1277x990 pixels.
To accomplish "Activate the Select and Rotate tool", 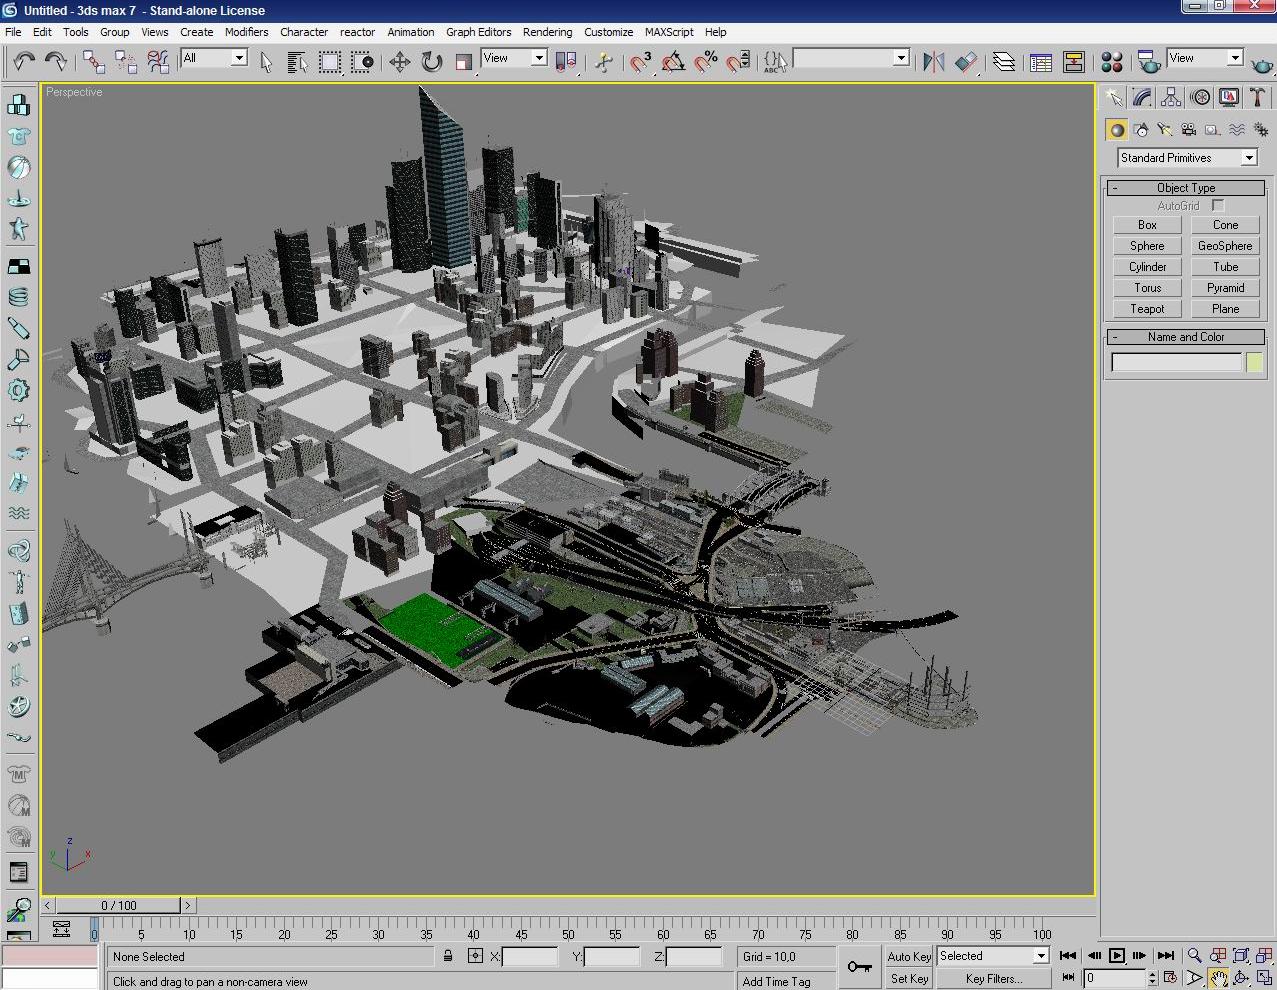I will point(431,62).
